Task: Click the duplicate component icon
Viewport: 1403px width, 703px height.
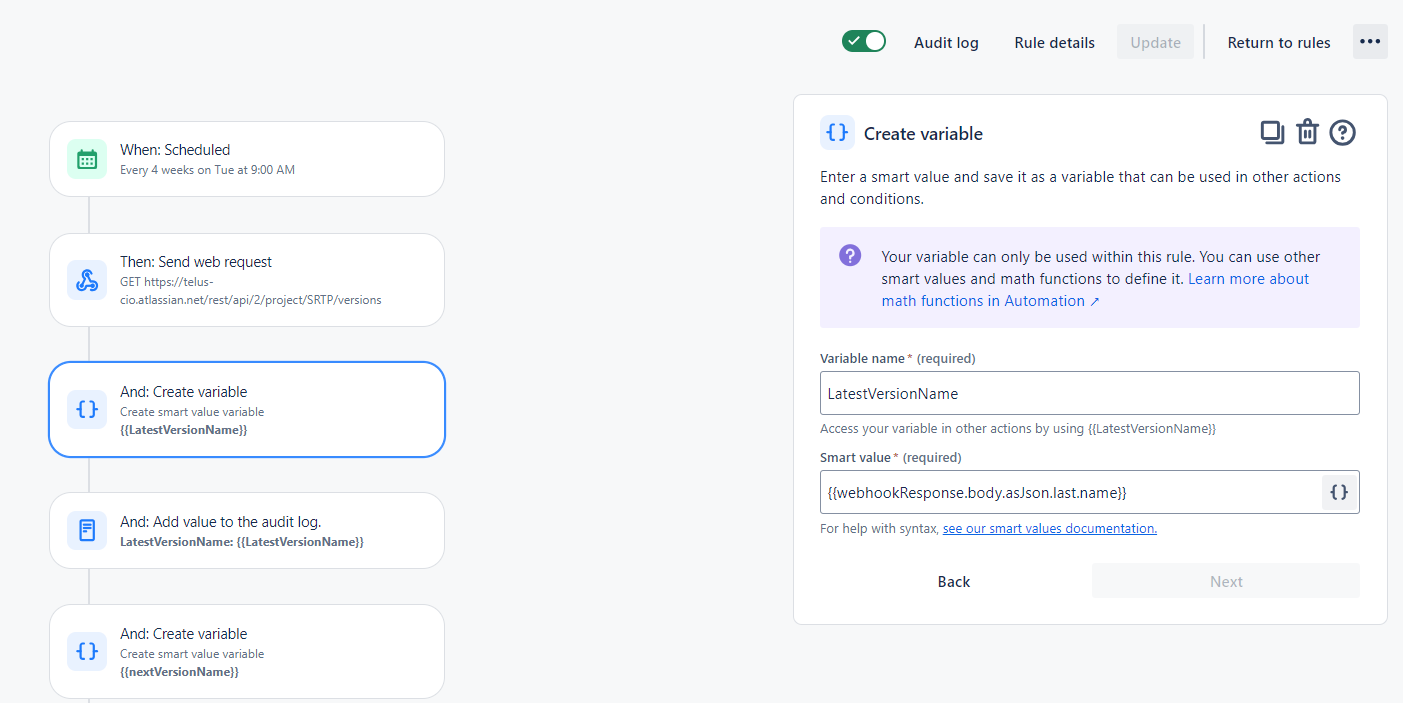Action: tap(1271, 132)
